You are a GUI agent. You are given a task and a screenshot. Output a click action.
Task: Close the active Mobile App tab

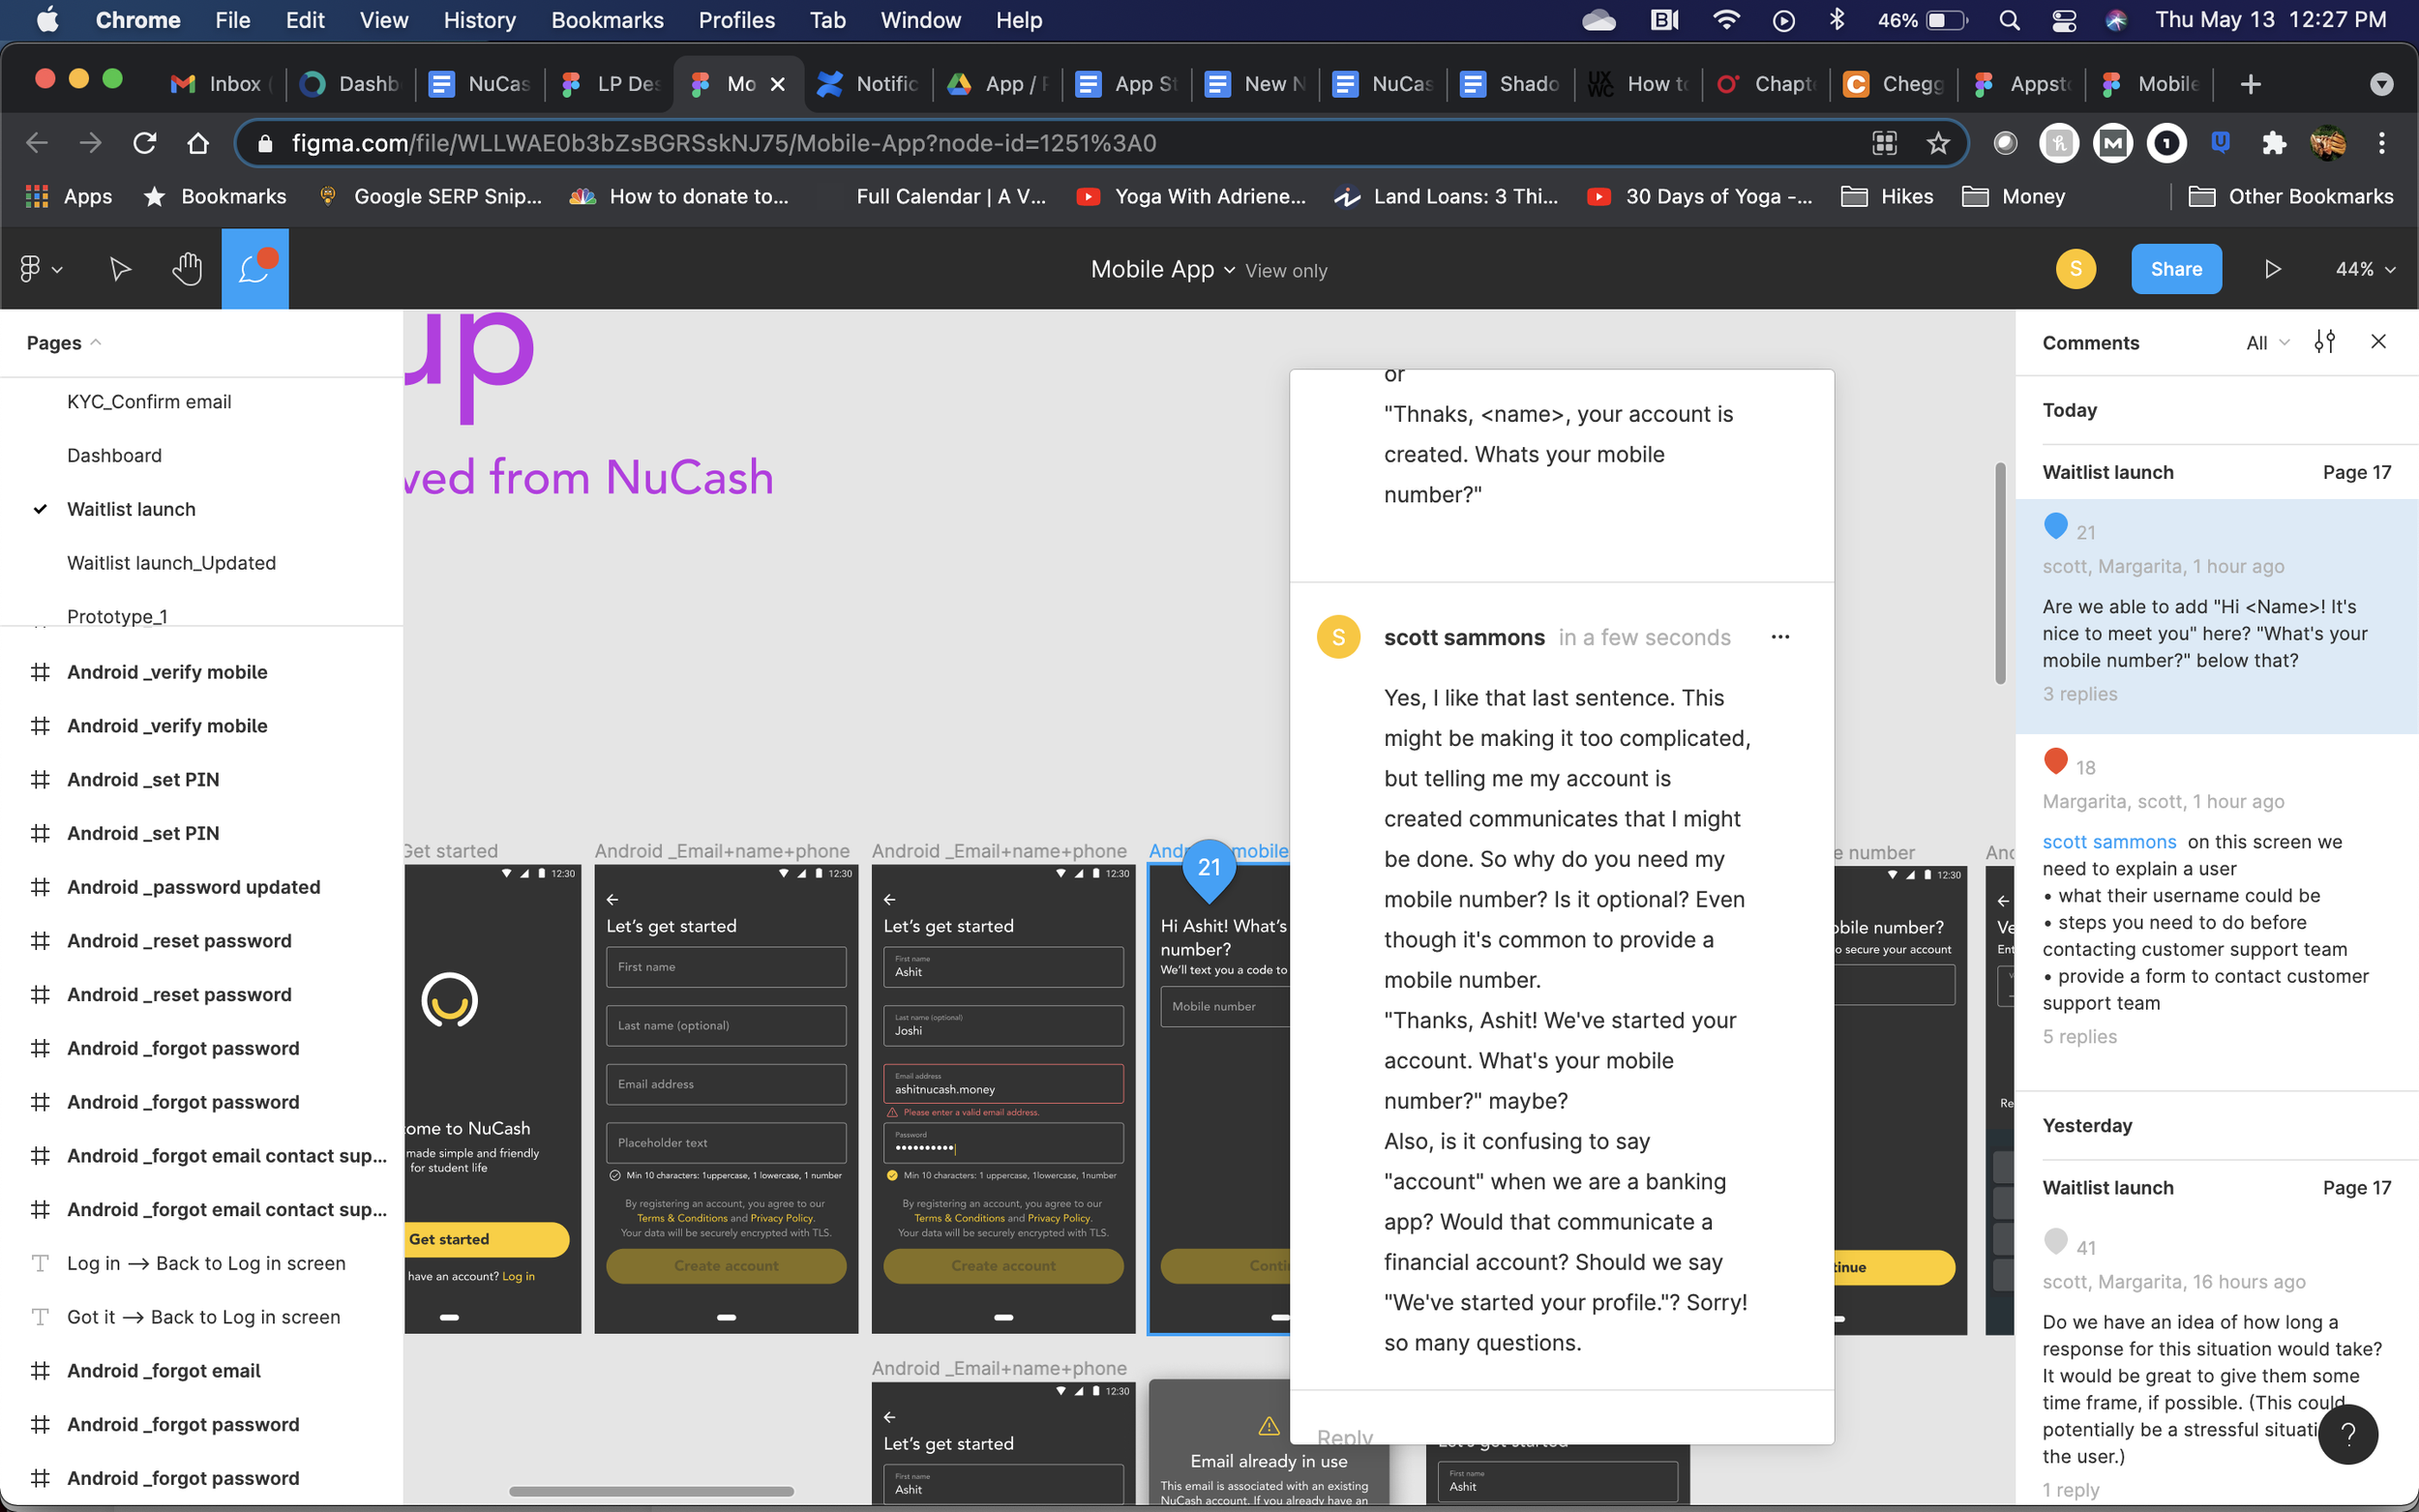[777, 84]
